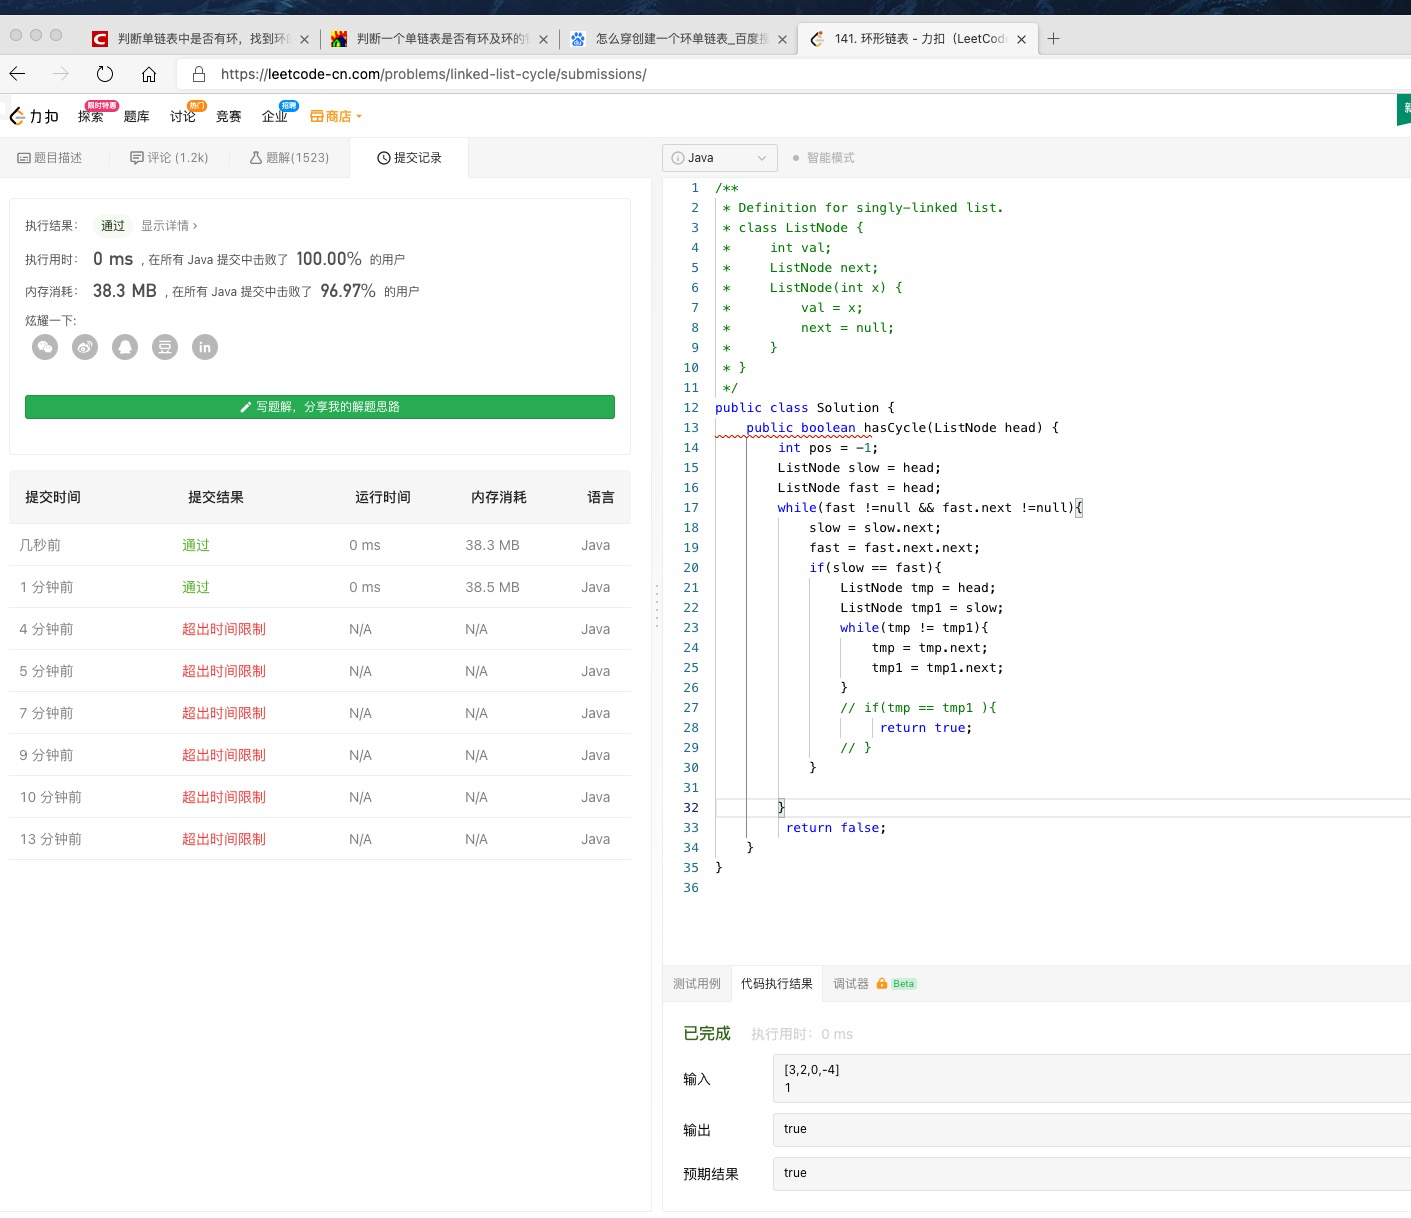Click the 提交结果 column header
Screen dimensions: 1411x1218
click(216, 497)
